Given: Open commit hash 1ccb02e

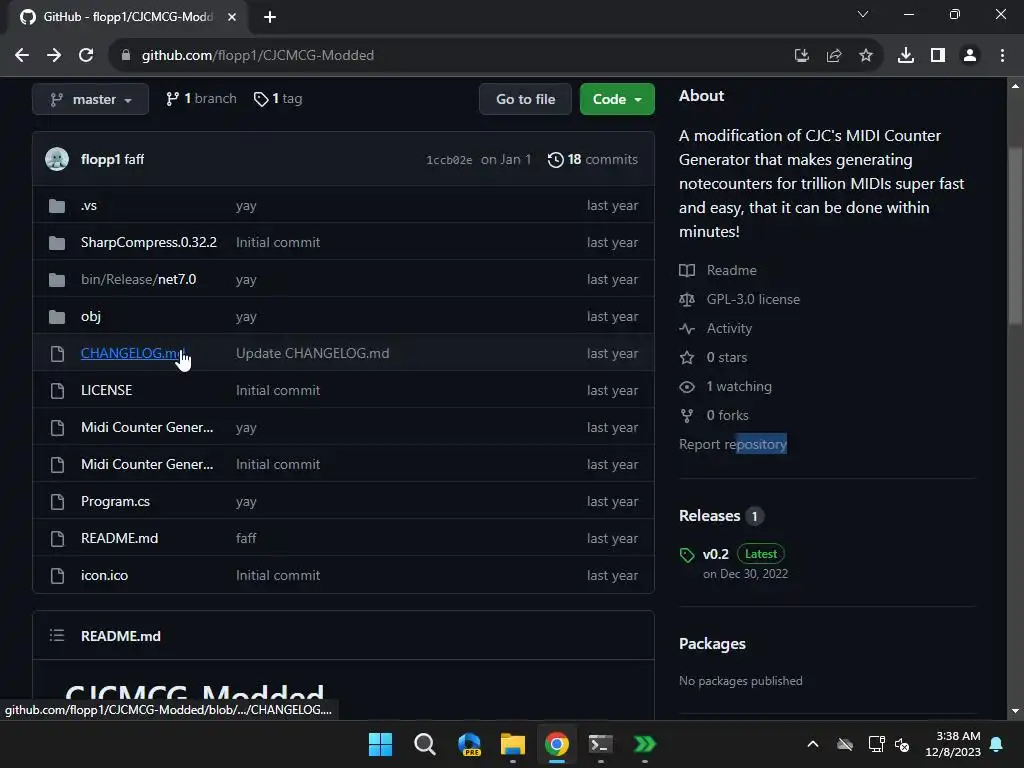Looking at the screenshot, I should click(449, 160).
